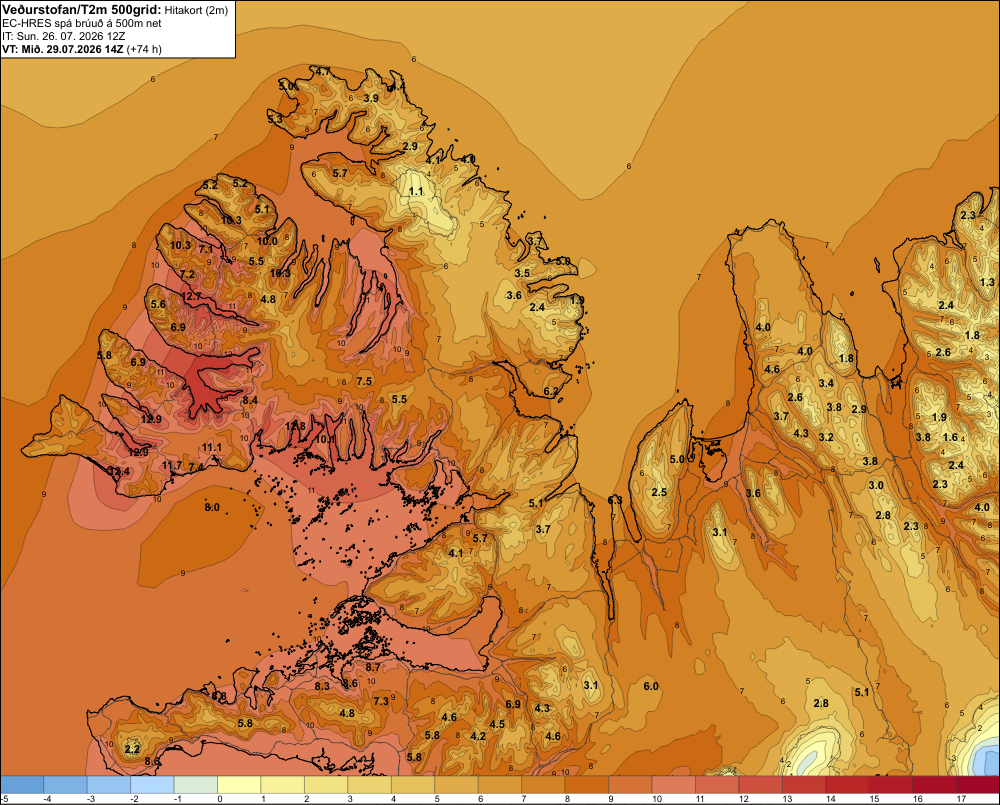Click the '3.0' temperature value
This screenshot has height=805, width=1000.
coord(876,485)
